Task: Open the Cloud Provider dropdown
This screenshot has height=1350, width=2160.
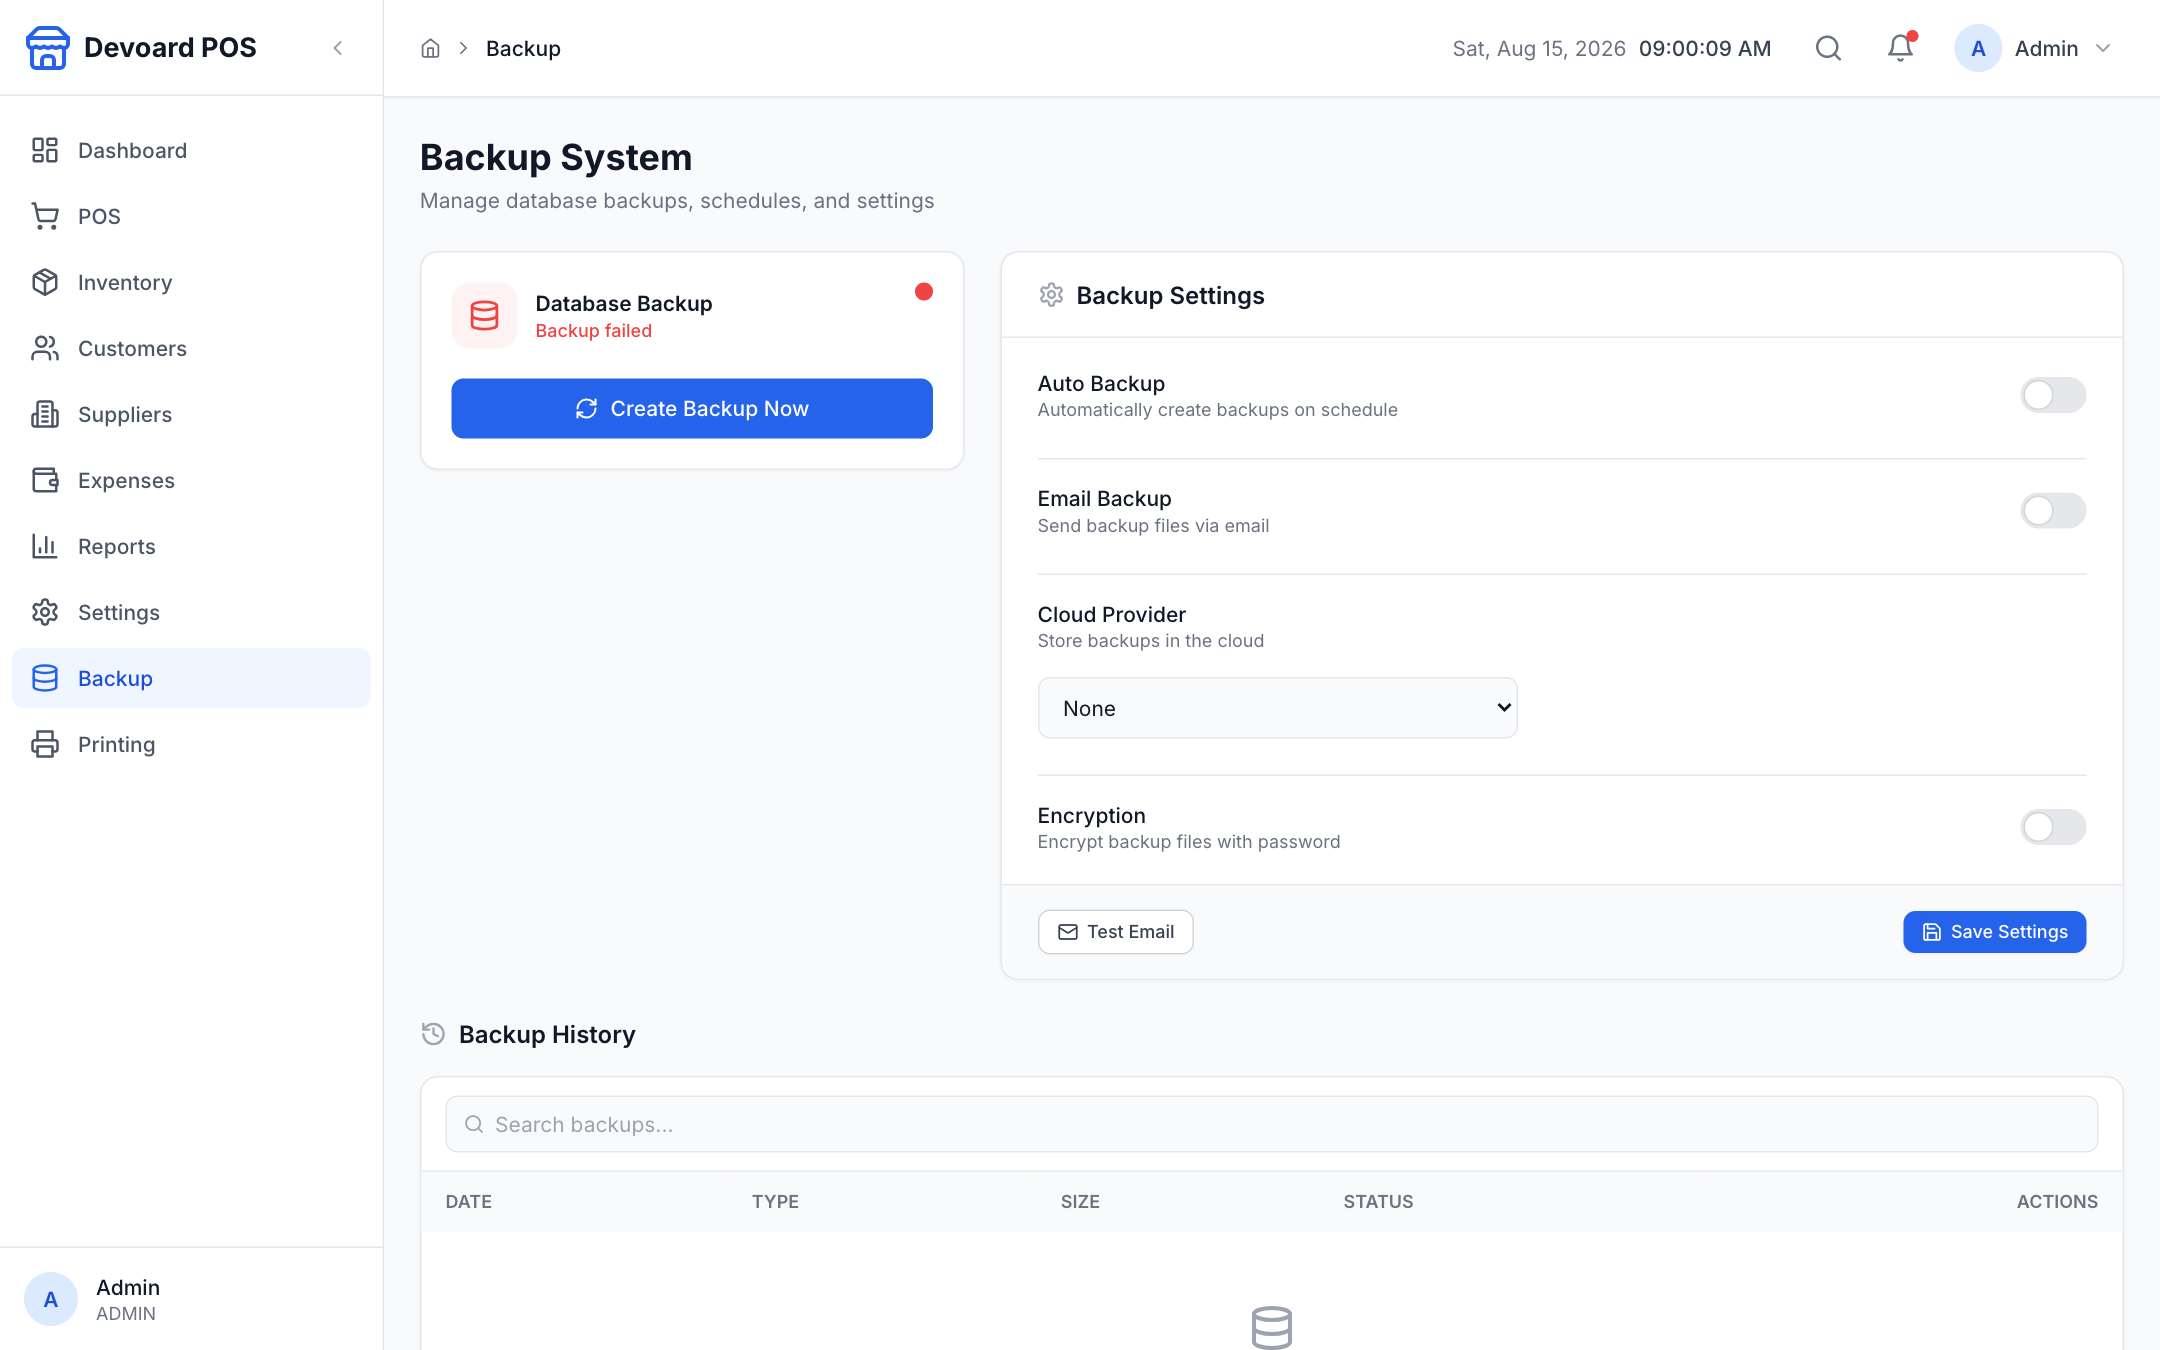Action: (1277, 708)
